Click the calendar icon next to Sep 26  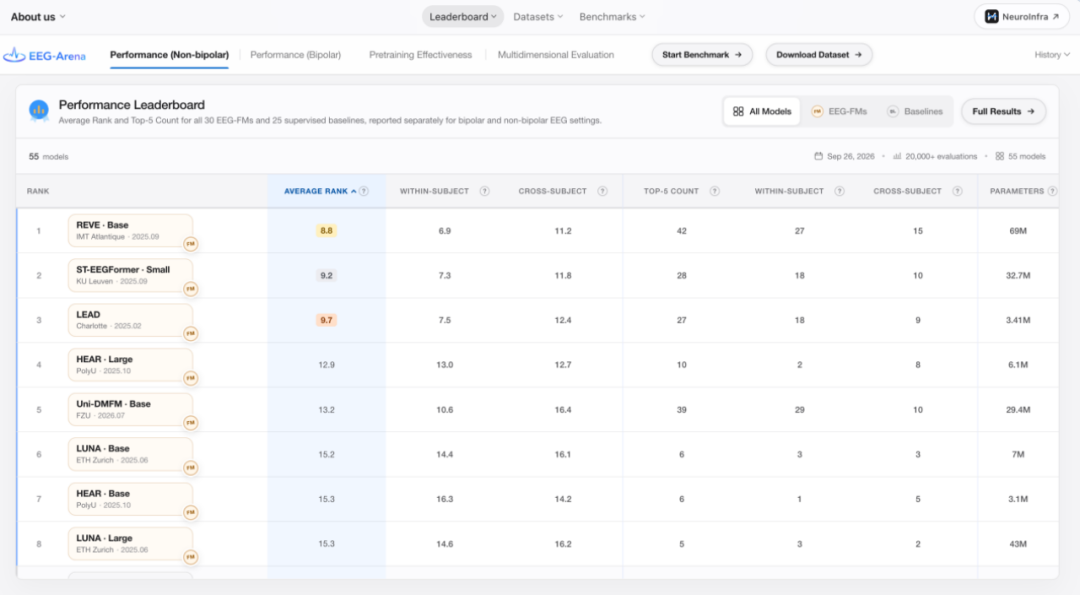(x=818, y=156)
